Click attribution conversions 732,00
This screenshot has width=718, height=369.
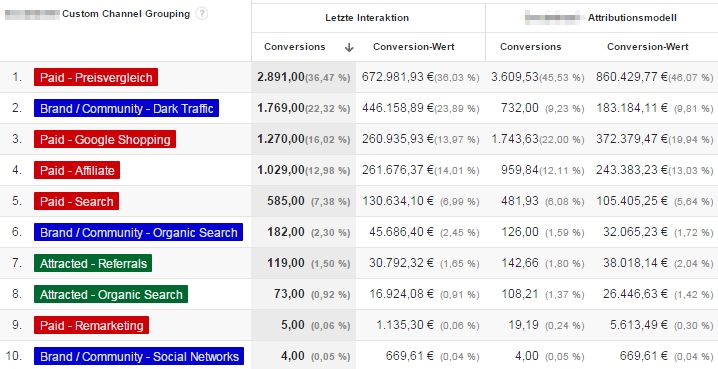[x=520, y=109]
